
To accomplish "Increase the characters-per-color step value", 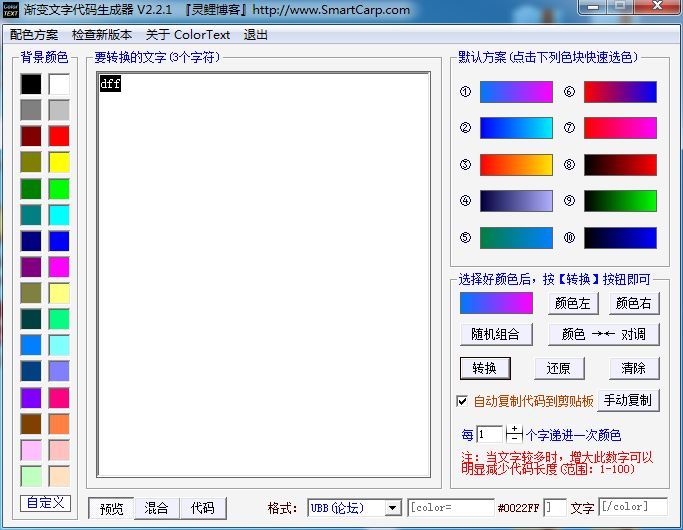I will click(x=514, y=429).
